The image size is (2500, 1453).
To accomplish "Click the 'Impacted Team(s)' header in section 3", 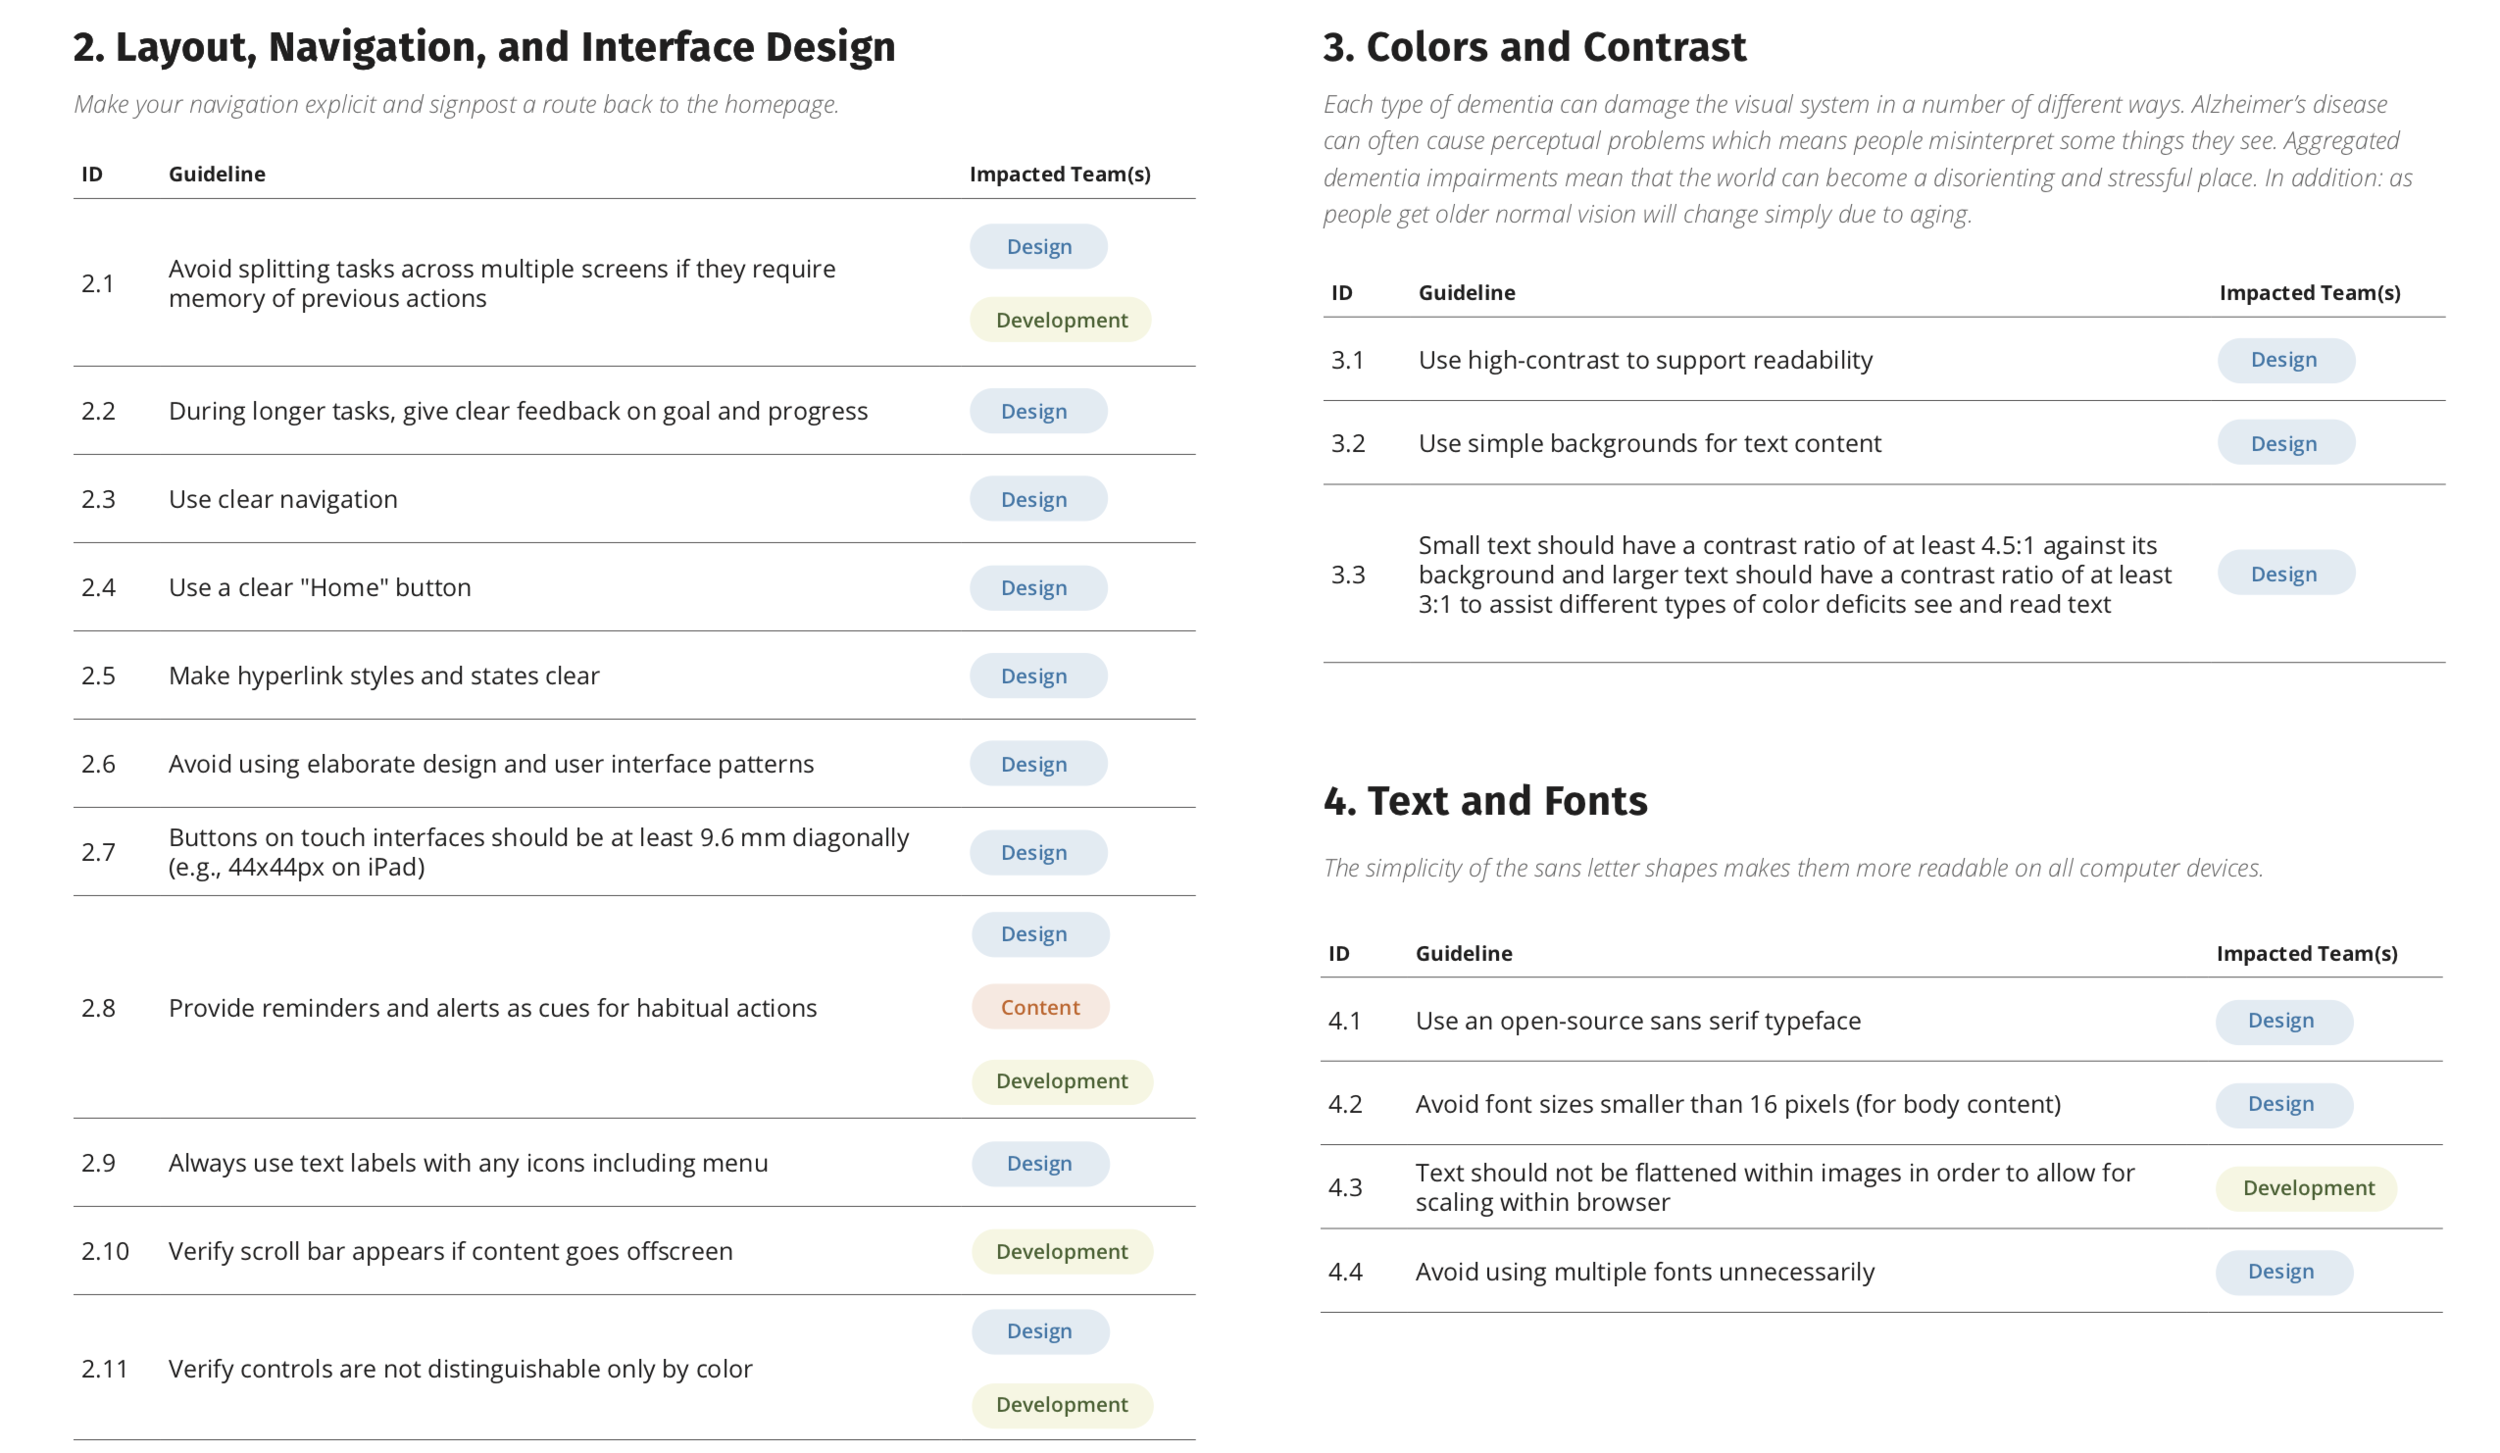I will coord(2310,292).
